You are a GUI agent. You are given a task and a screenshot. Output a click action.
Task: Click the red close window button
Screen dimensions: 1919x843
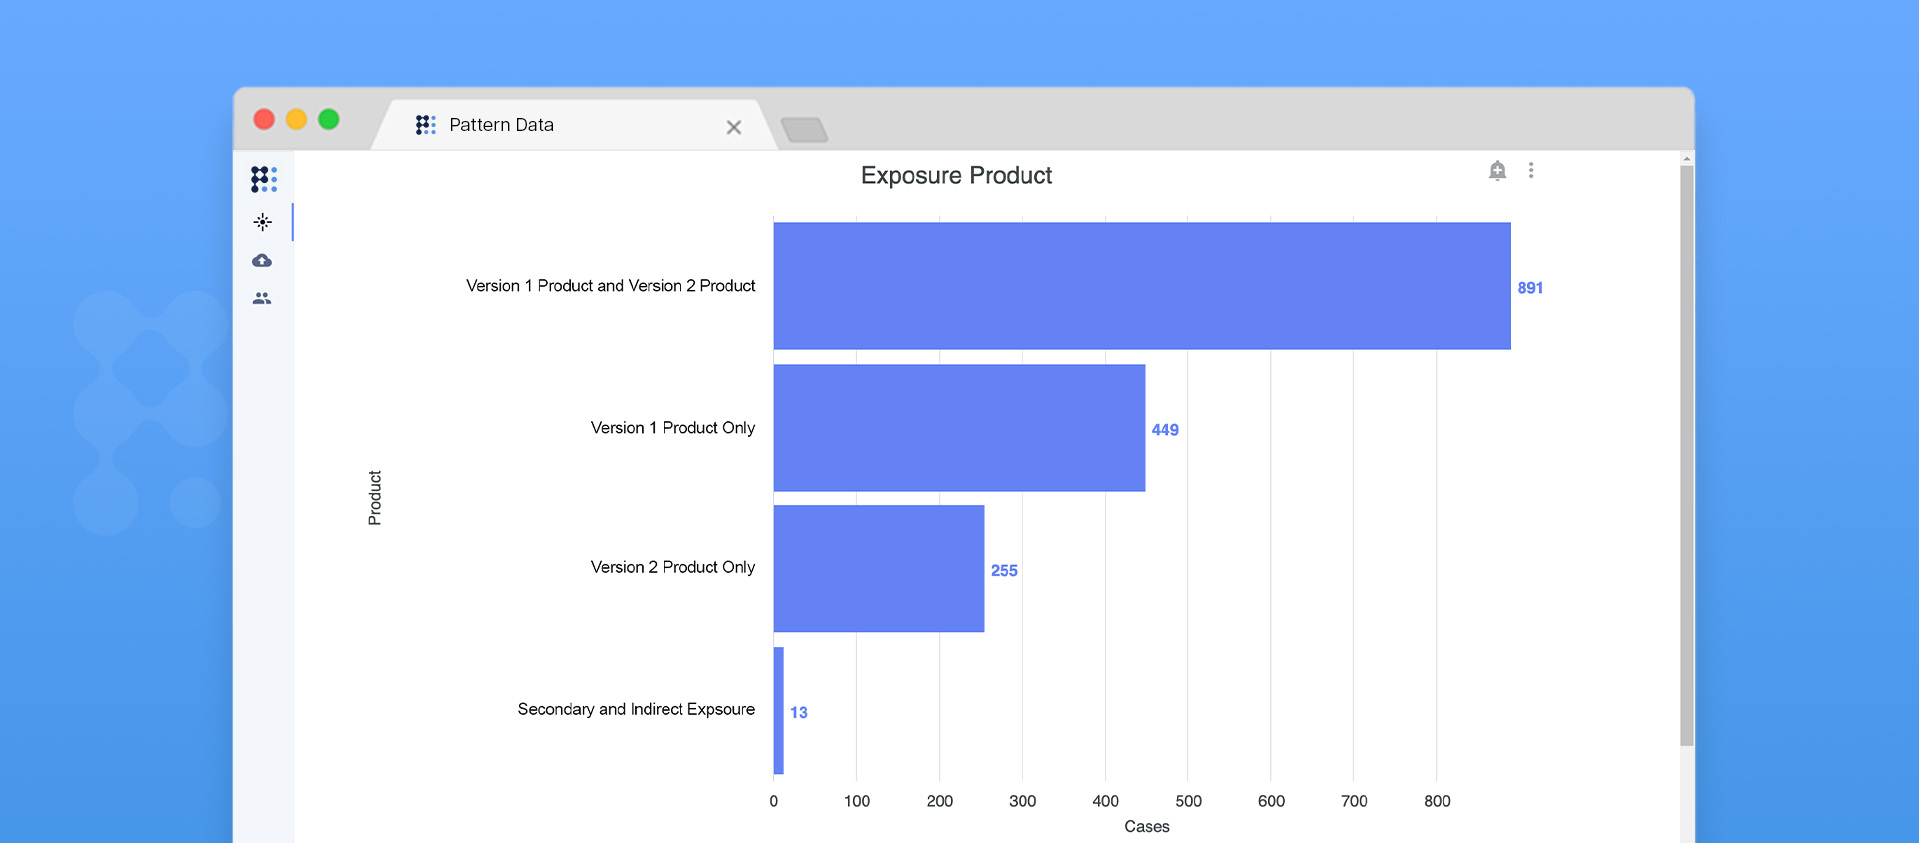point(264,119)
